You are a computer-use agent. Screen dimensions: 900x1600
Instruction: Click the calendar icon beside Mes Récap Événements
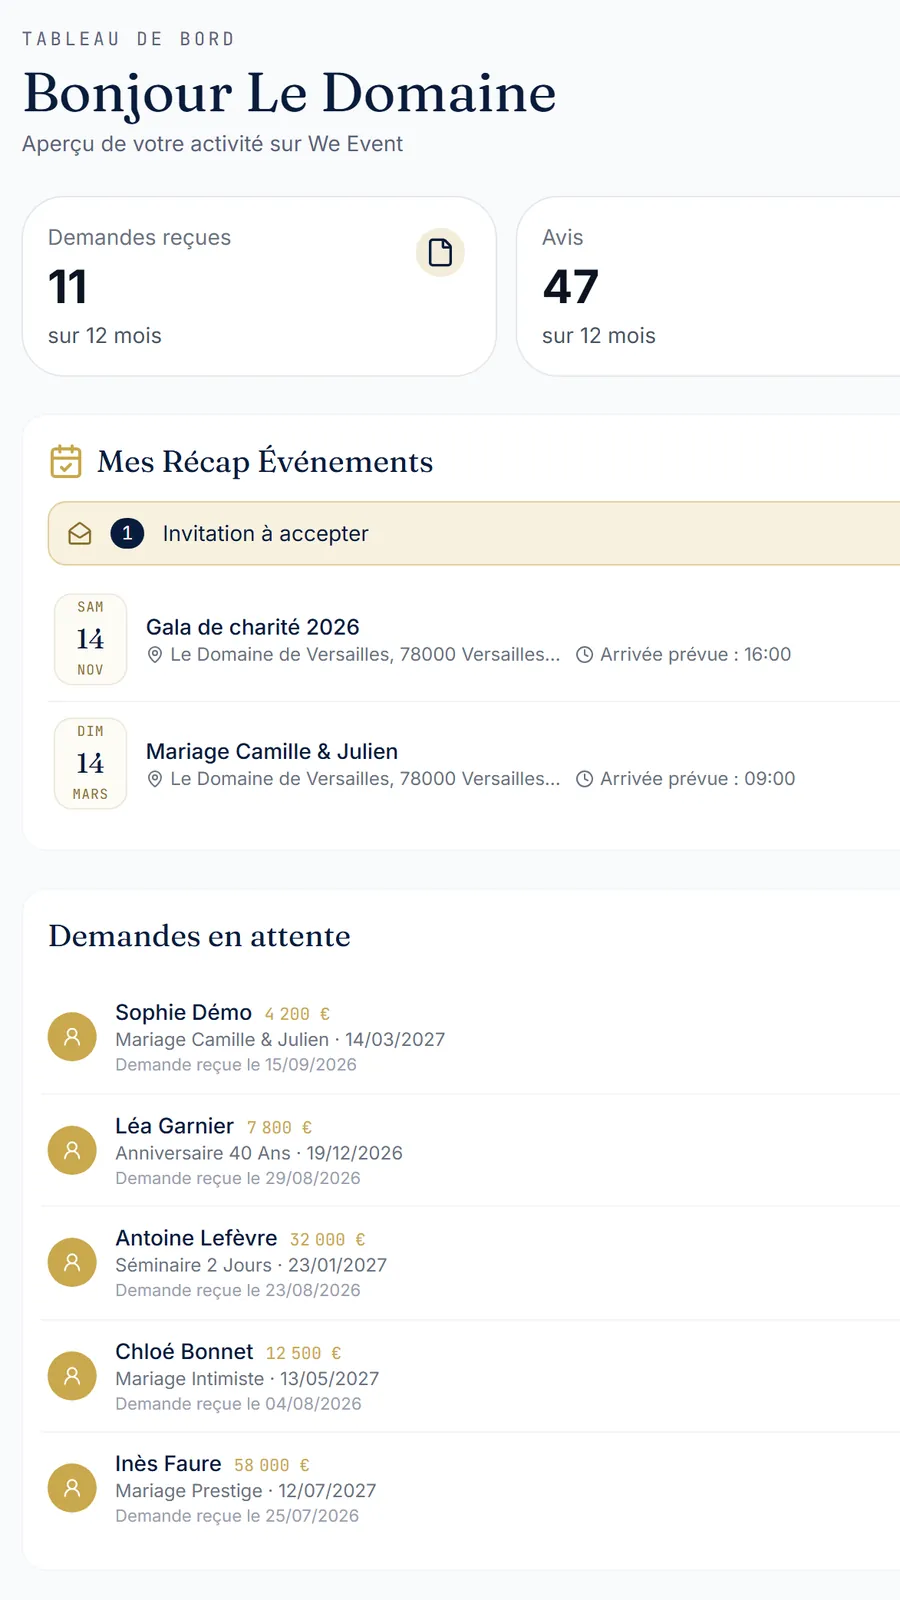click(66, 461)
